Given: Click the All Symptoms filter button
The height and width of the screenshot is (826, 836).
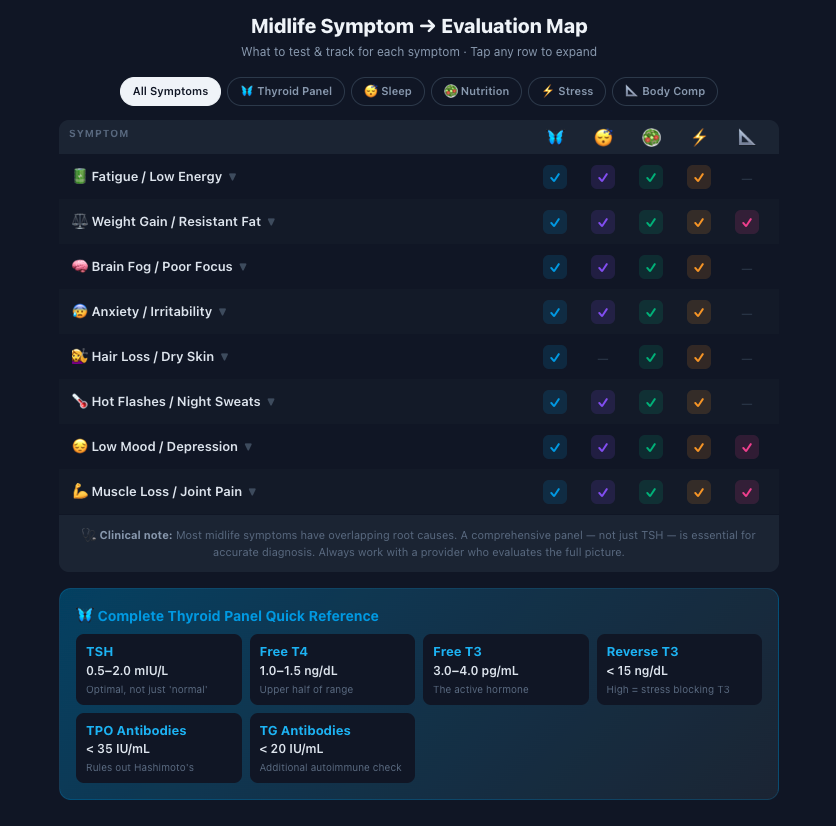Looking at the screenshot, I should pyautogui.click(x=170, y=91).
